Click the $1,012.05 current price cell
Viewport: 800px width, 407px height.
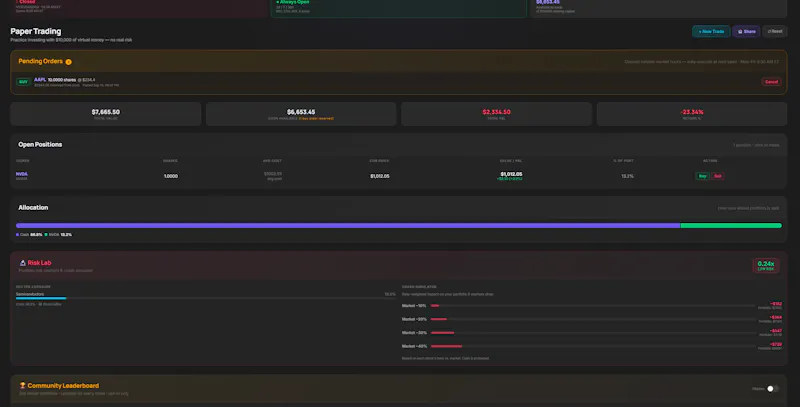[x=380, y=176]
